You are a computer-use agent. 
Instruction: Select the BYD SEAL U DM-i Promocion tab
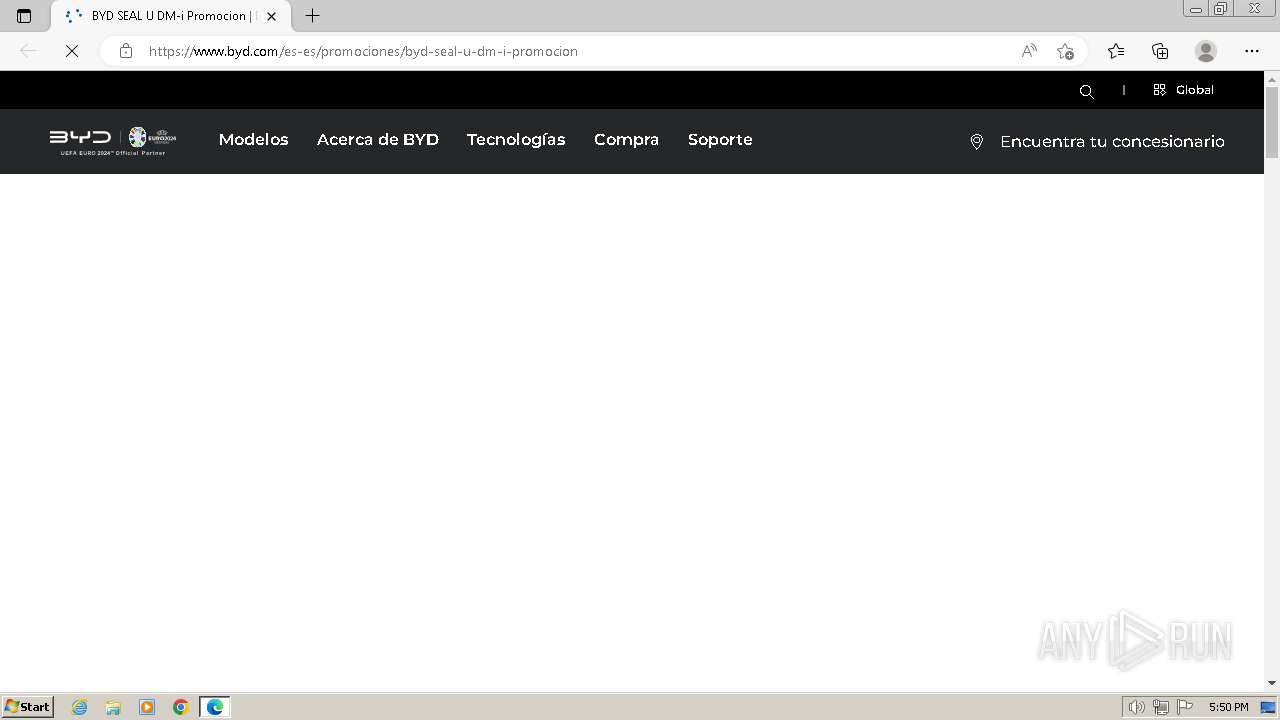click(x=170, y=16)
